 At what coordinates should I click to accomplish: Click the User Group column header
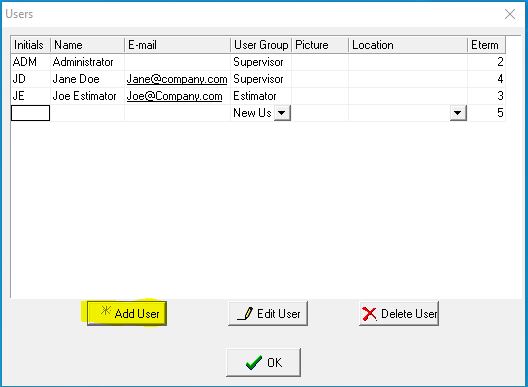click(261, 45)
